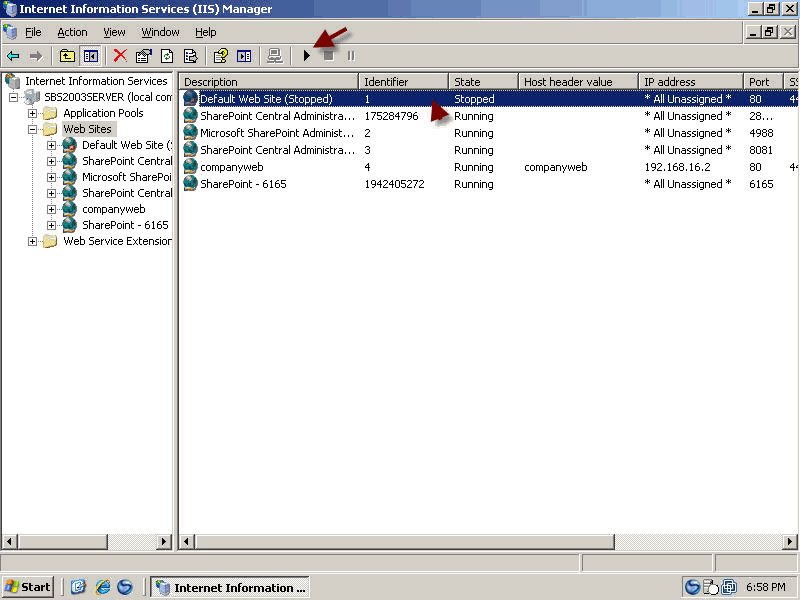Launch Internet Explorer from quick launch
Image resolution: width=800 pixels, height=600 pixels.
pyautogui.click(x=102, y=587)
